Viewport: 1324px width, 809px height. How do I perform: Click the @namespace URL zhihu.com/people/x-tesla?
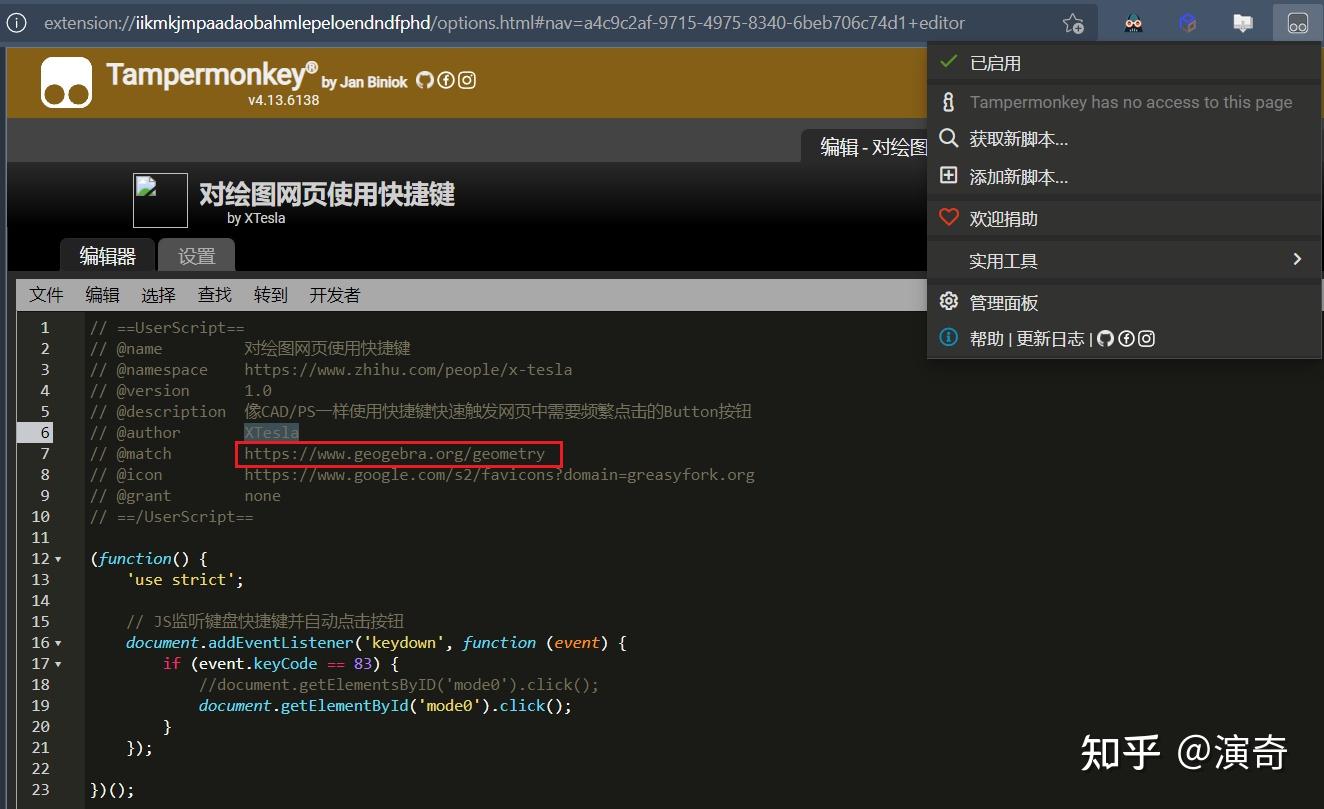point(408,370)
